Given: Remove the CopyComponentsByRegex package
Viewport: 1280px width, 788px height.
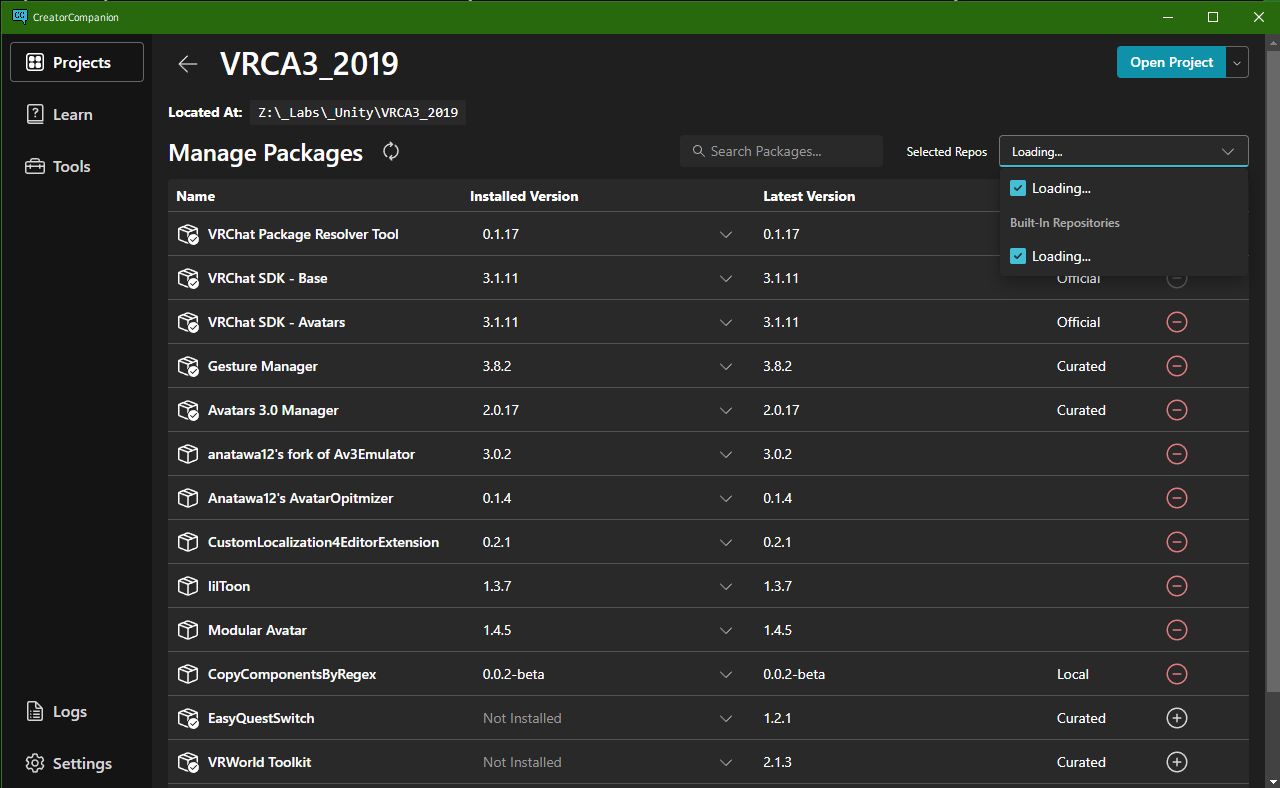Looking at the screenshot, I should click(1177, 674).
